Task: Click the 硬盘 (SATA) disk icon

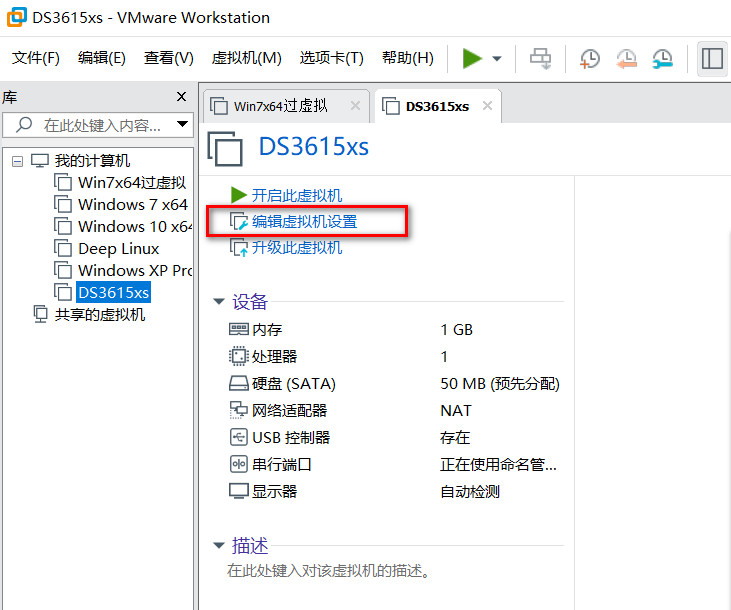Action: click(239, 383)
